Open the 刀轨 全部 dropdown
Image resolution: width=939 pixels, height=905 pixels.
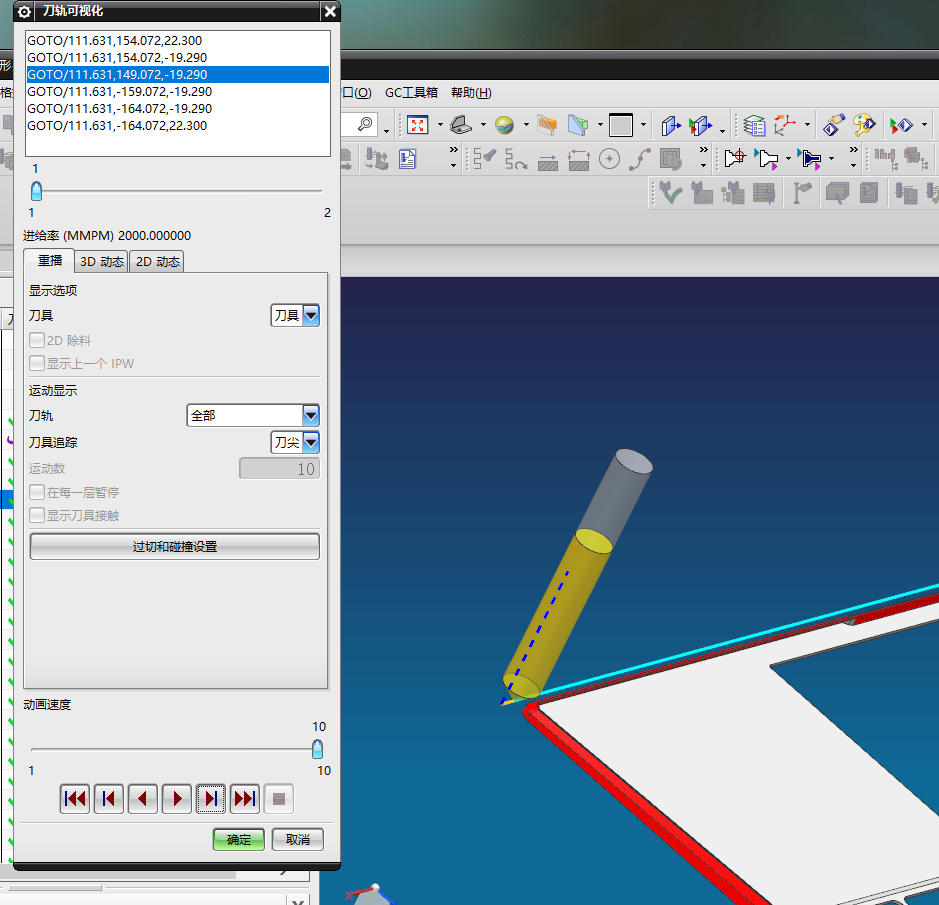253,415
